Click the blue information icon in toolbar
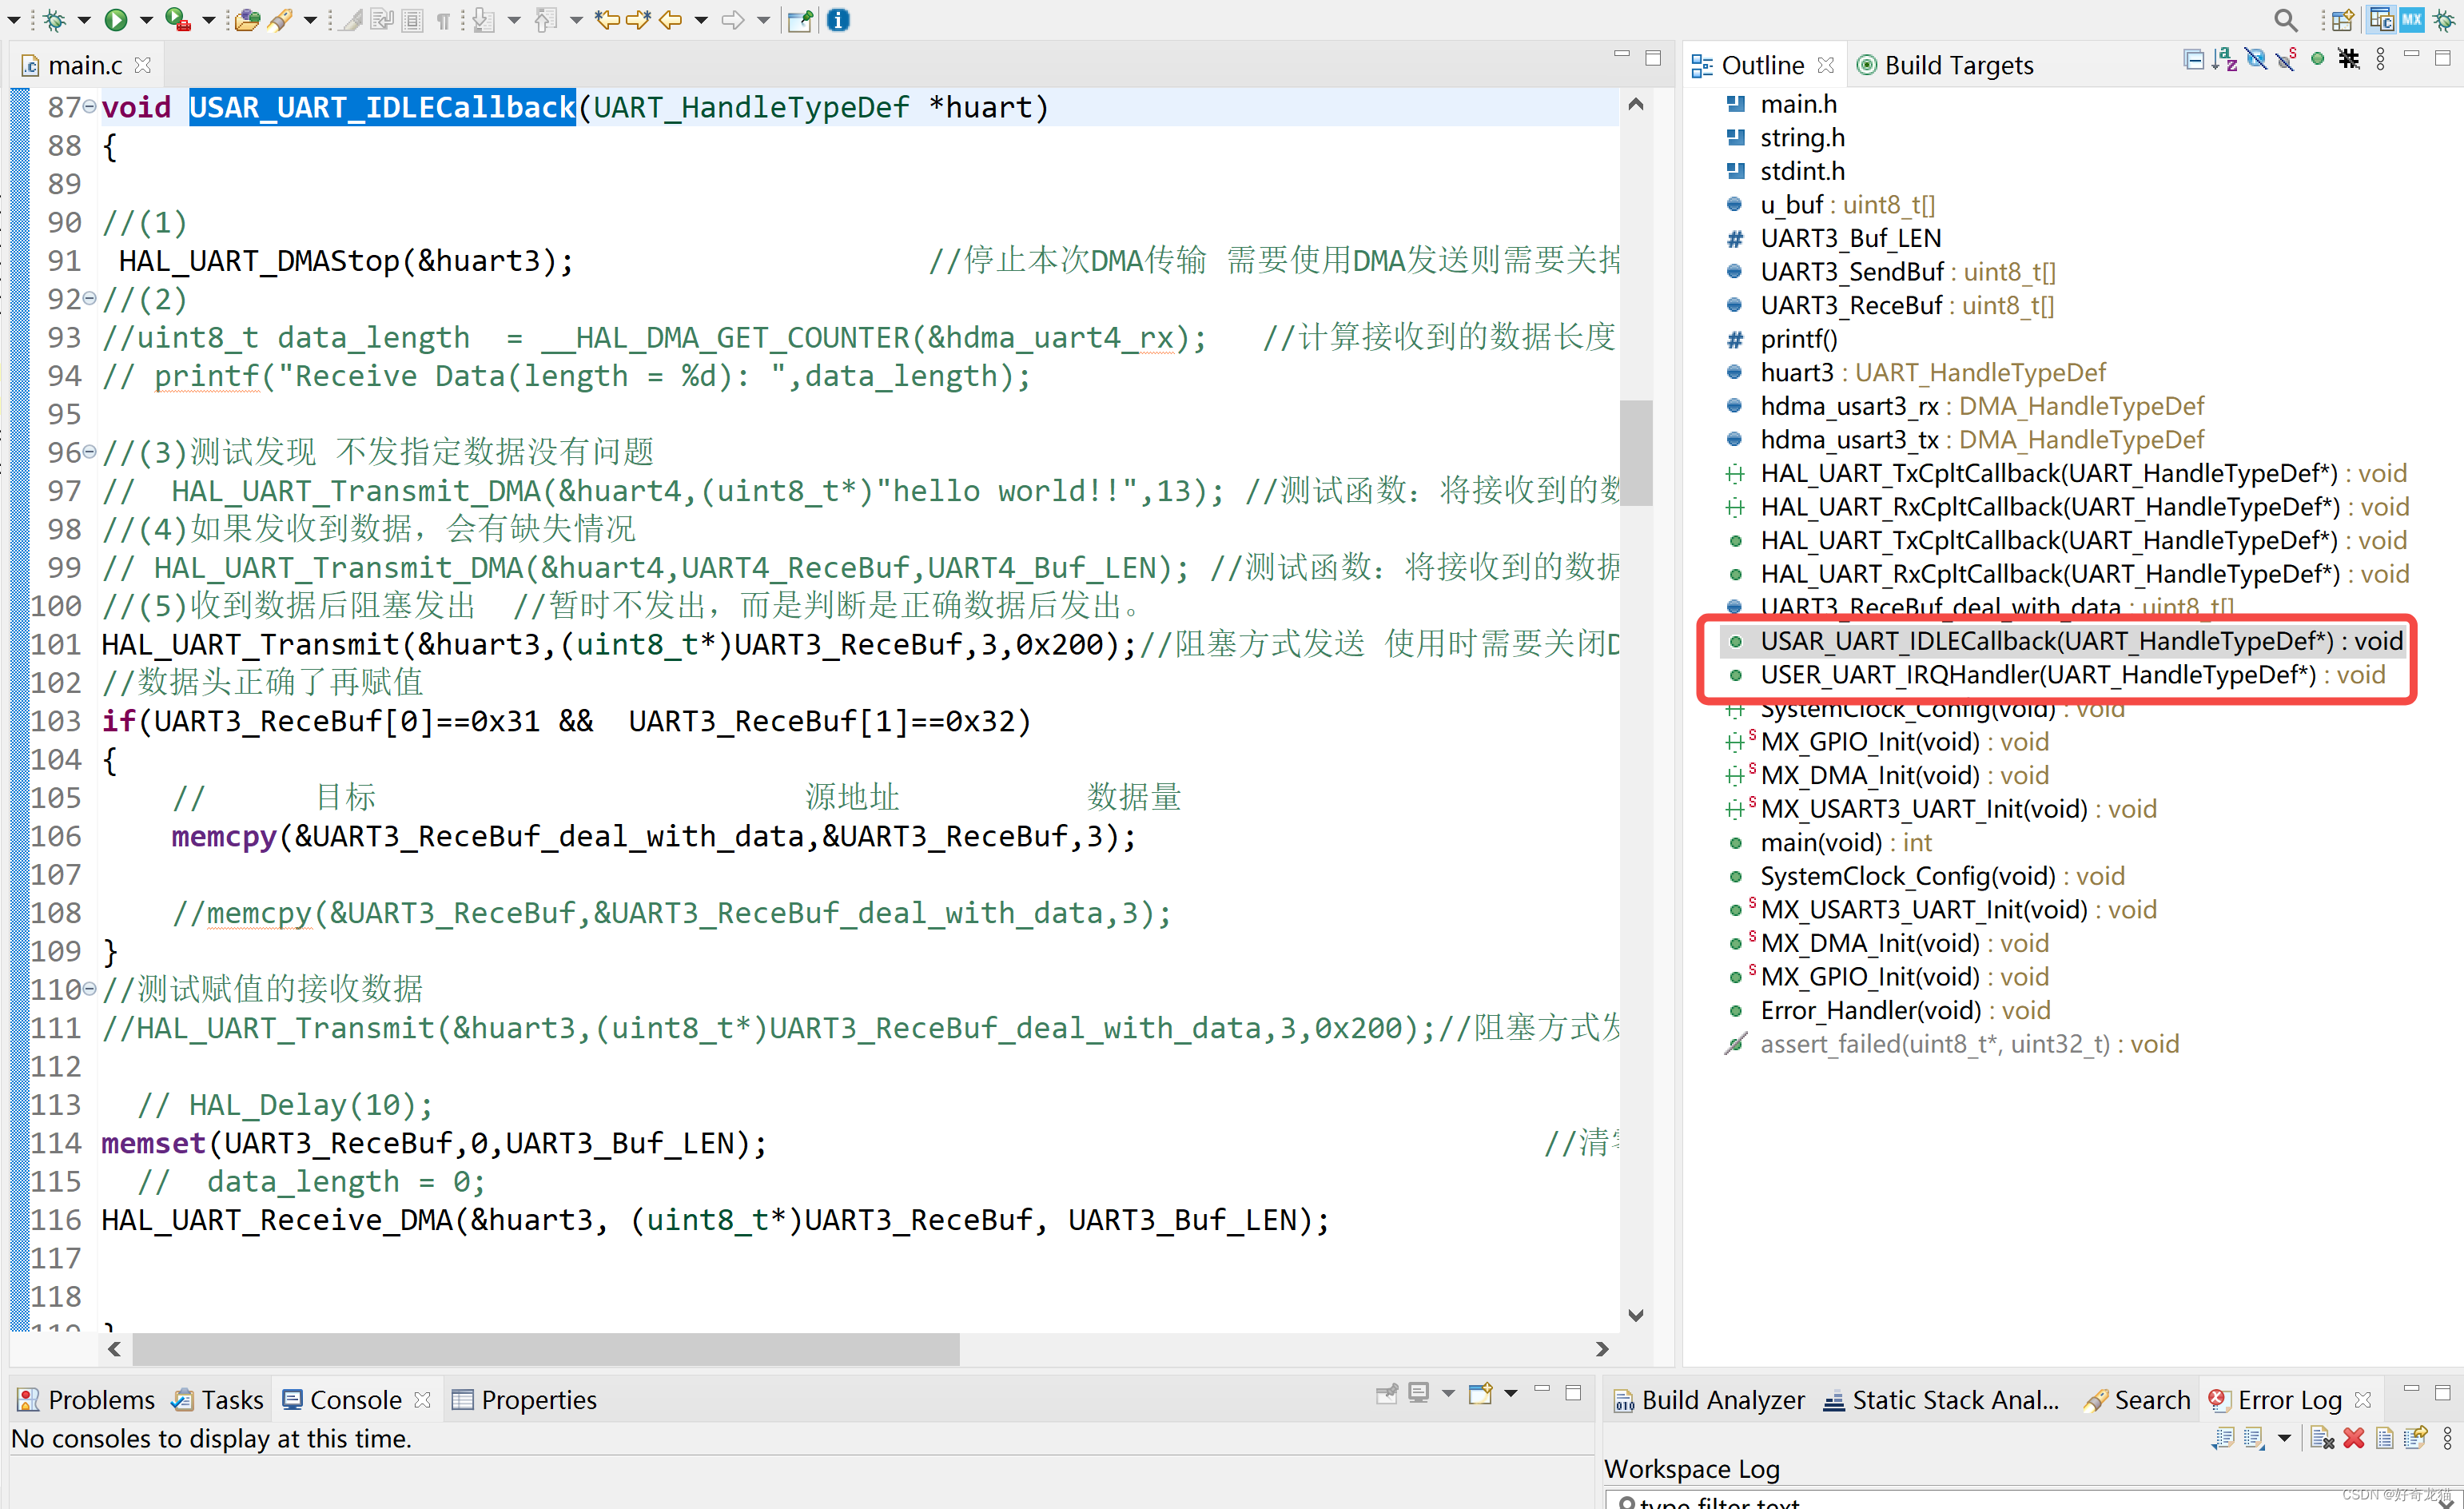Image resolution: width=2464 pixels, height=1509 pixels. (838, 19)
